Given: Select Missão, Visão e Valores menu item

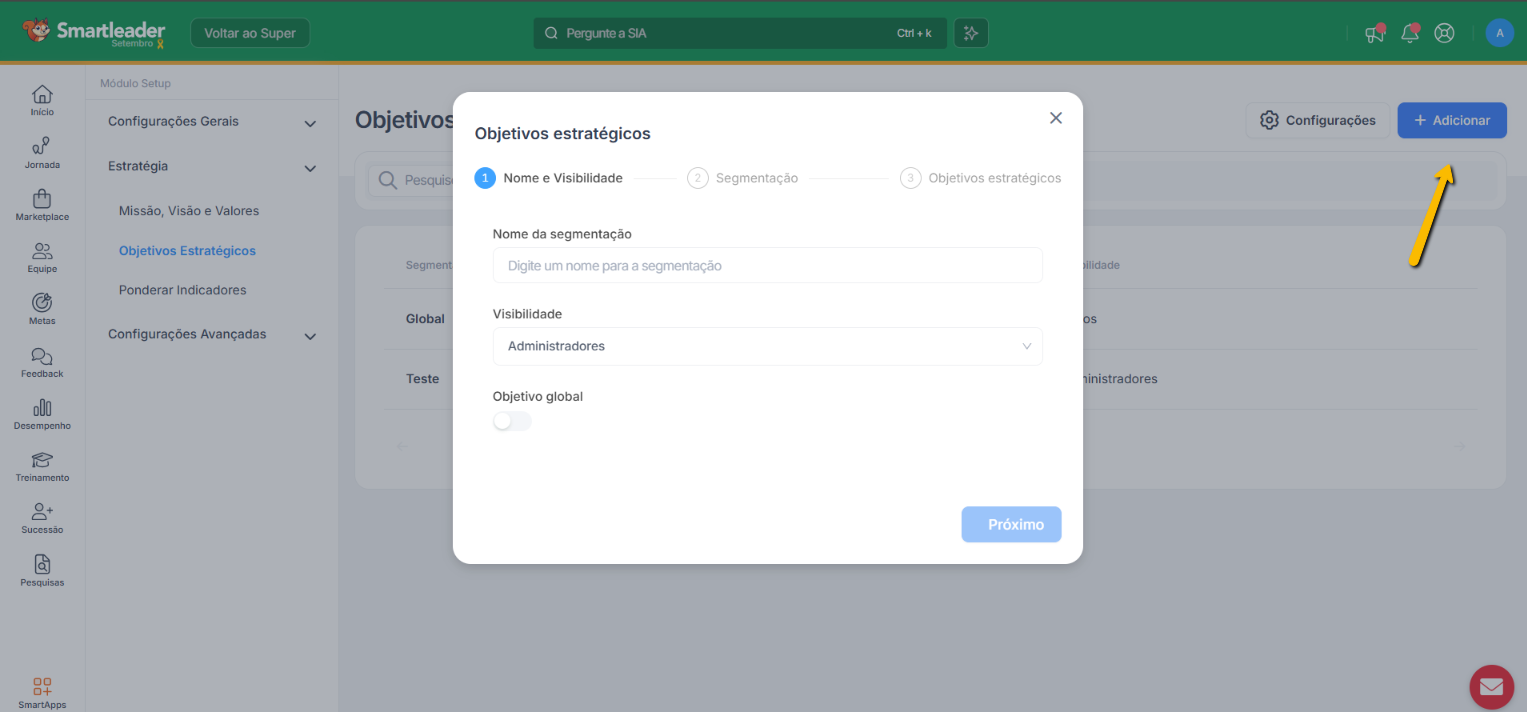Looking at the screenshot, I should tap(189, 211).
